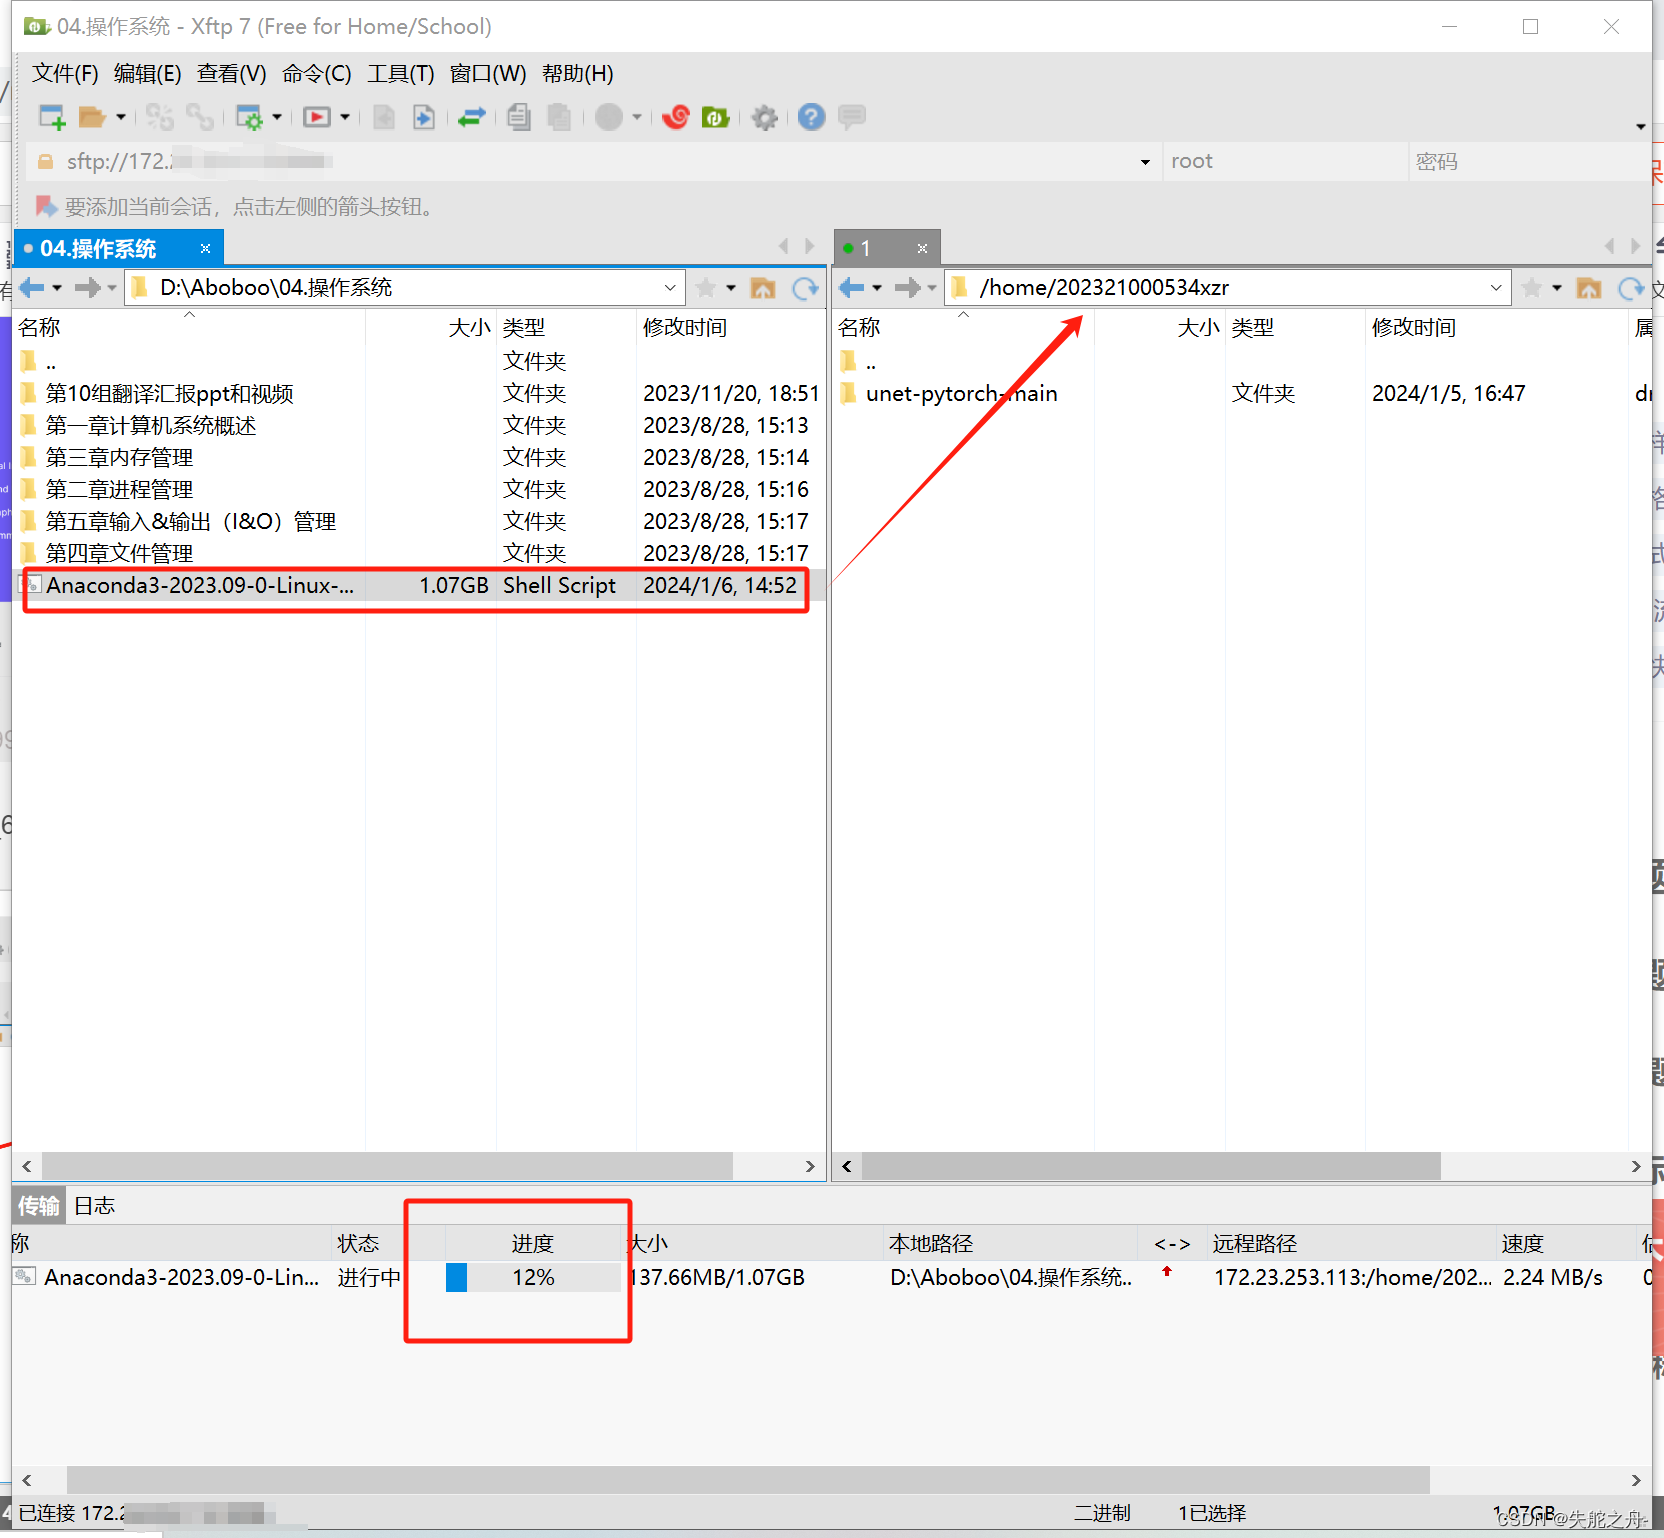Click the chat bubble feedback icon

point(852,117)
